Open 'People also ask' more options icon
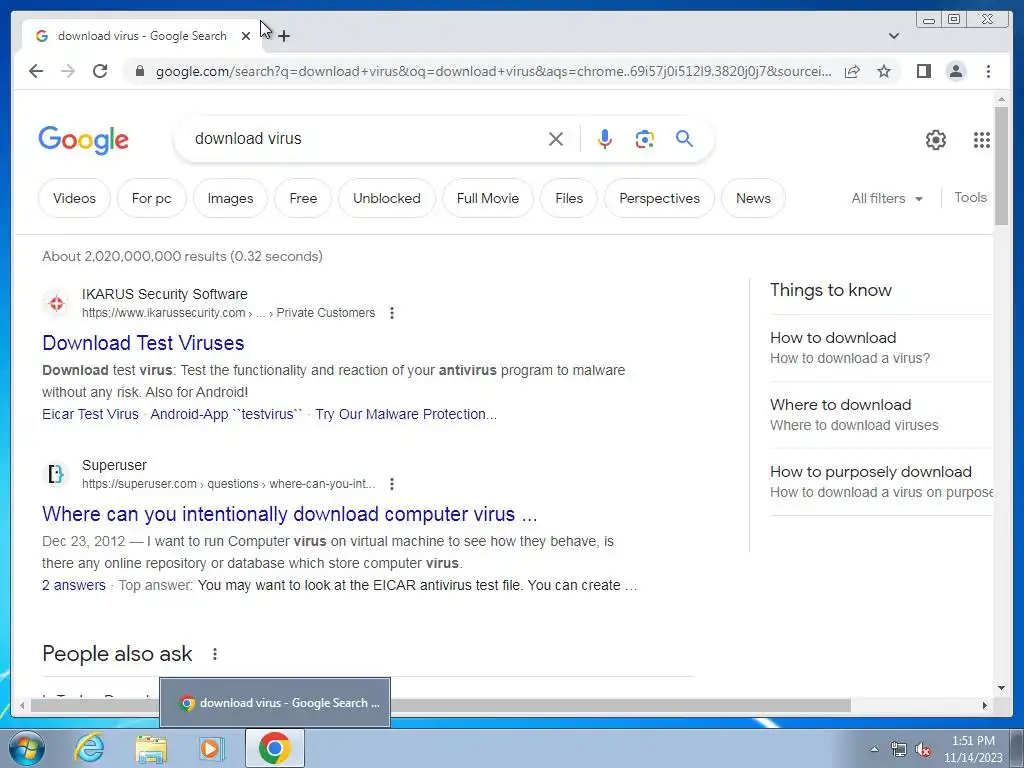Screen dimensions: 1024x768 click(215, 654)
